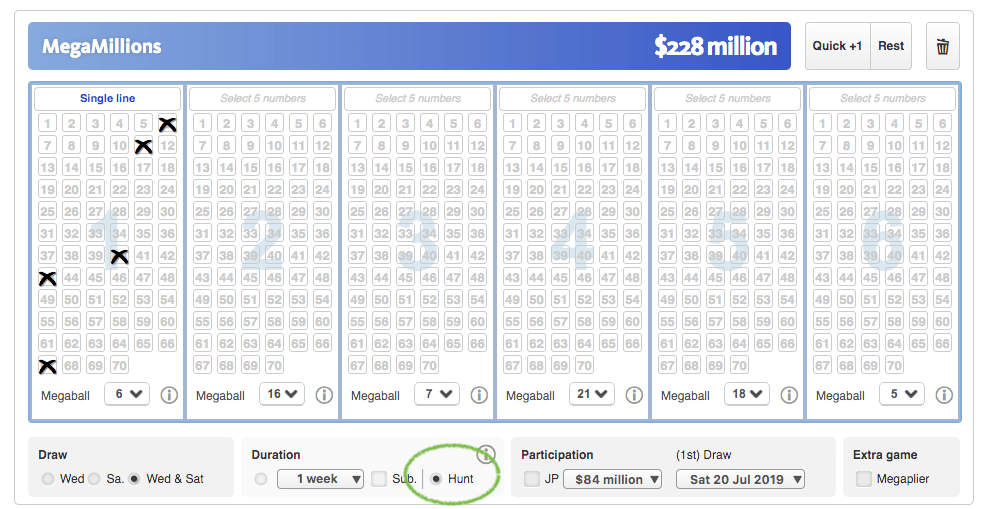Viewport: 983px width, 509px height.
Task: Click the info icon beside first Megaball dropdown
Action: 169,395
